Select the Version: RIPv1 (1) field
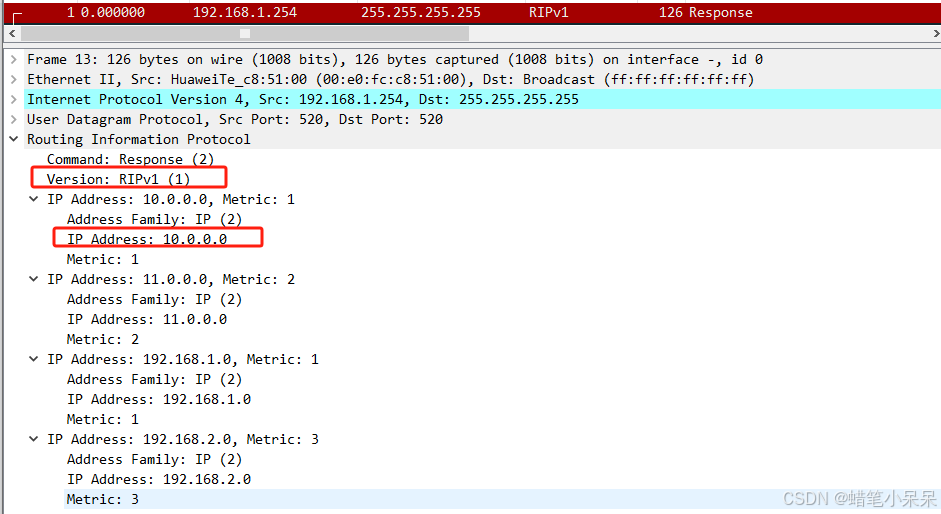 [x=118, y=179]
